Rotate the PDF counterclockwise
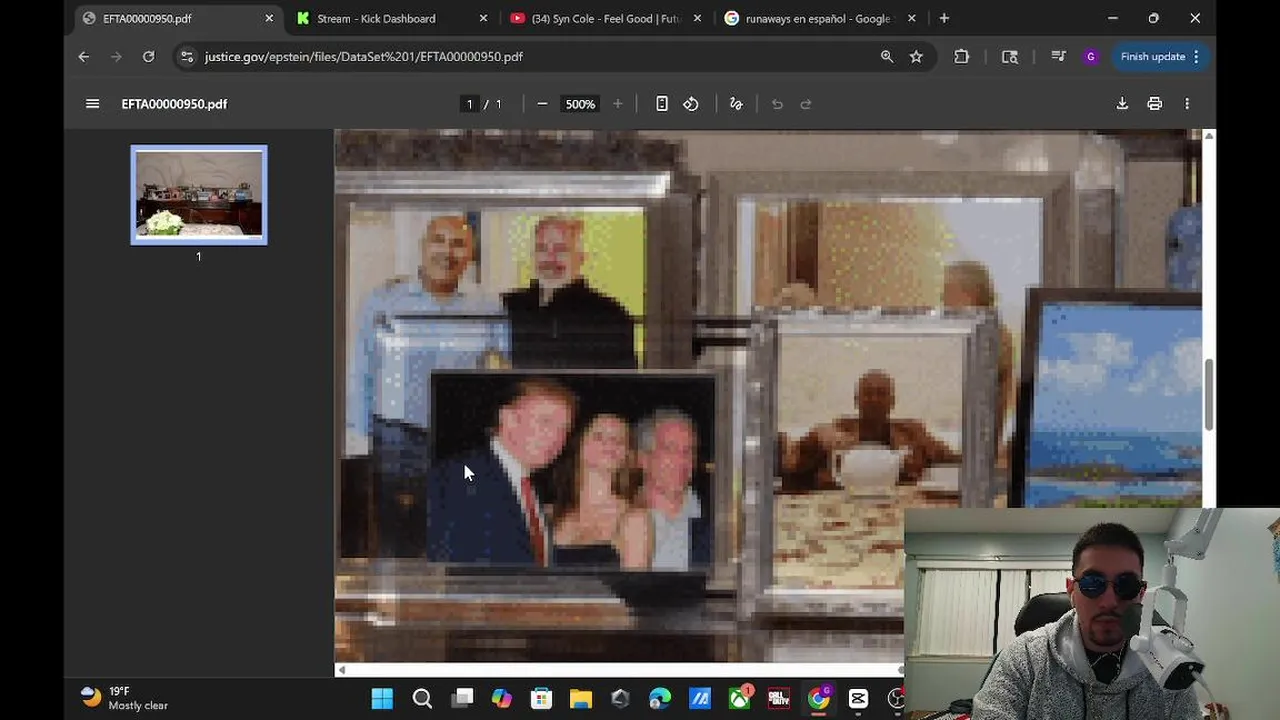The width and height of the screenshot is (1280, 720). (691, 104)
